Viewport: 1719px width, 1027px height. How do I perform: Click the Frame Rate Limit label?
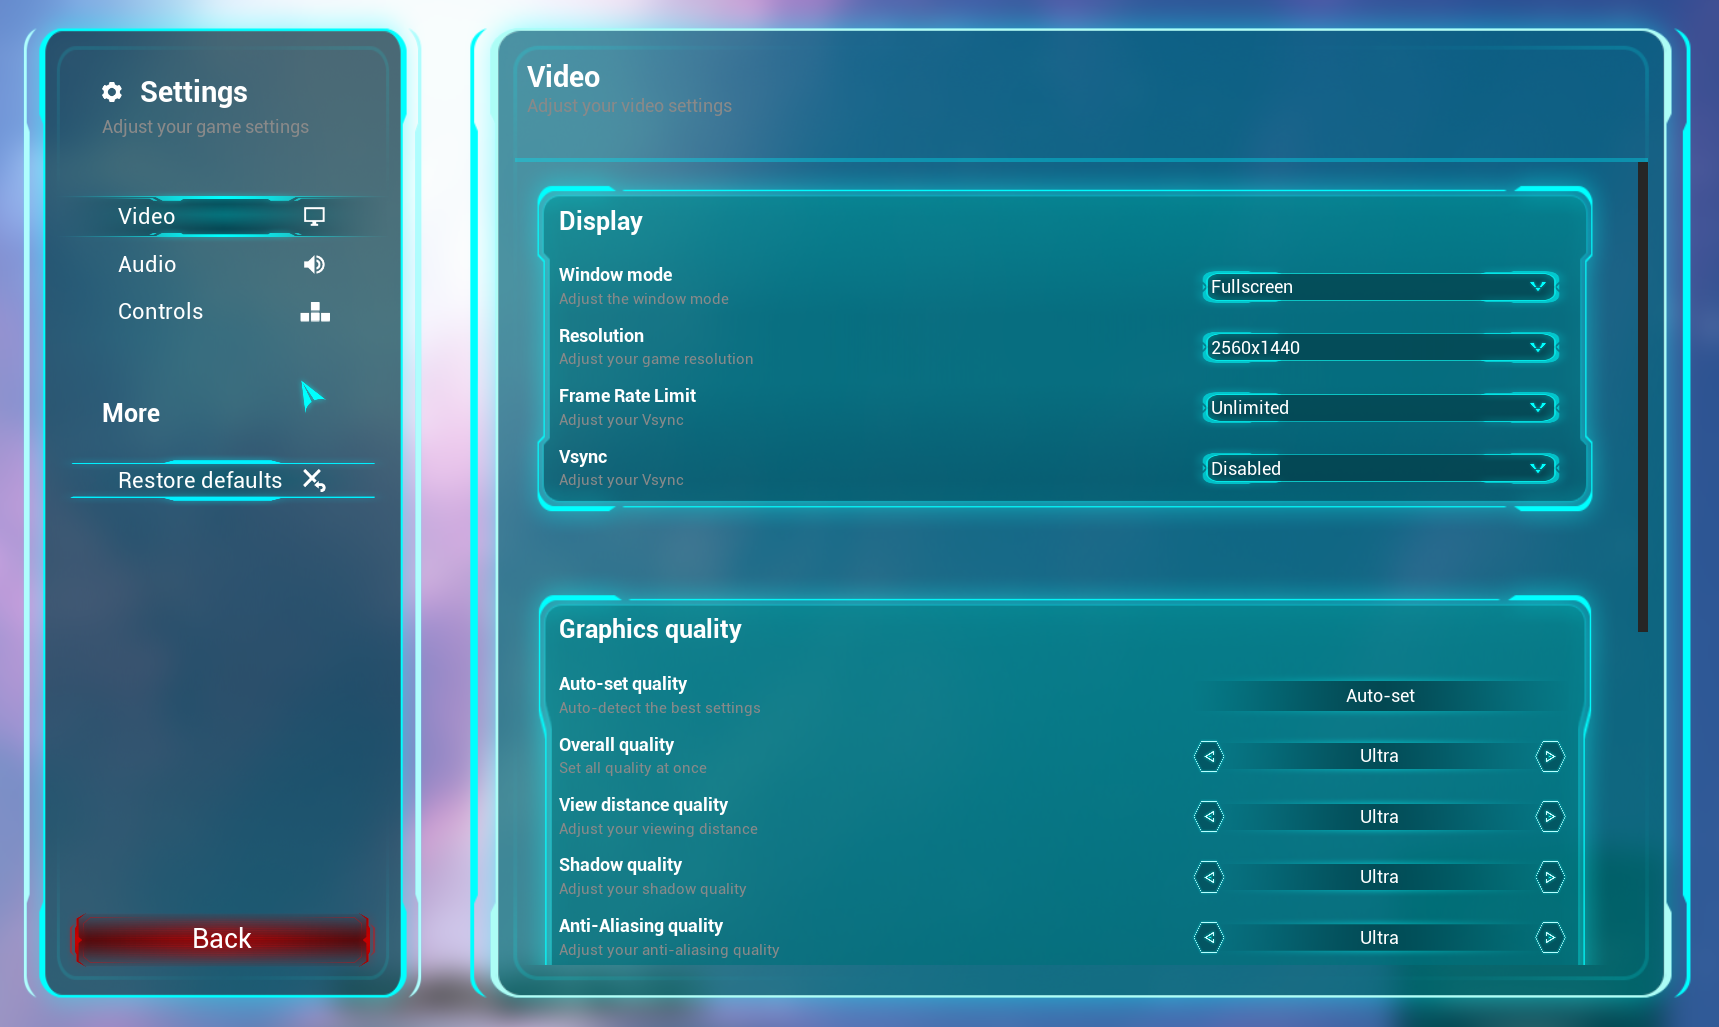click(x=627, y=396)
